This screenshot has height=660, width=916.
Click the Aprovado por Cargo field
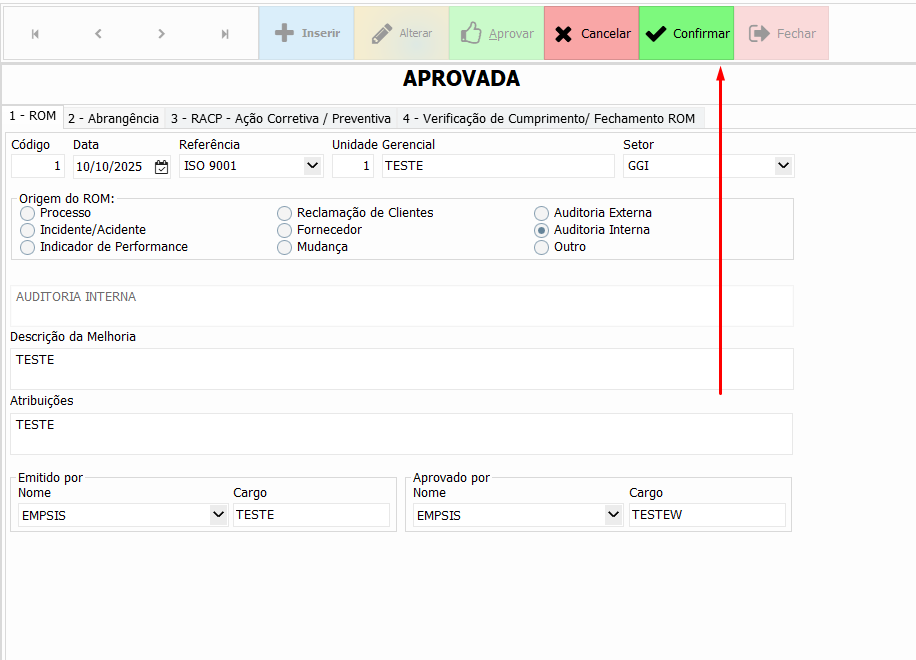706,515
